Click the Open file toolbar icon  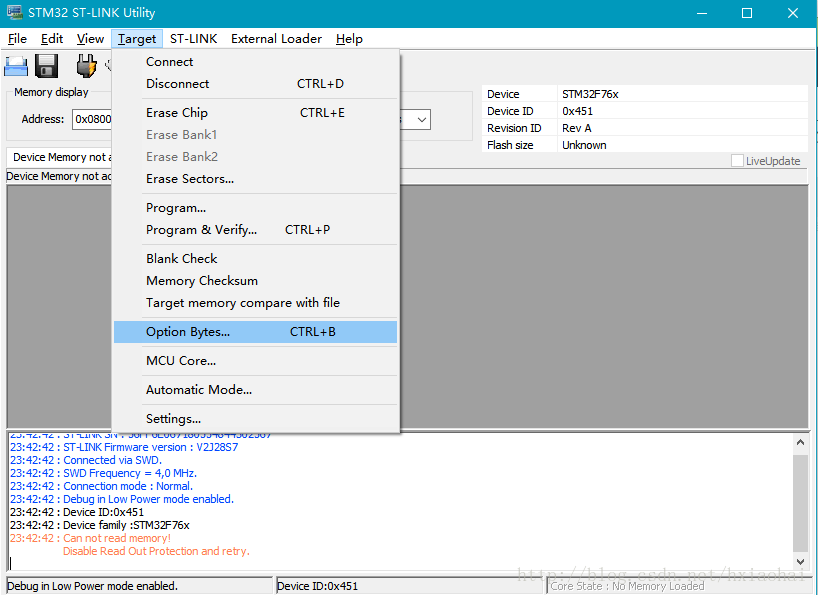16,67
